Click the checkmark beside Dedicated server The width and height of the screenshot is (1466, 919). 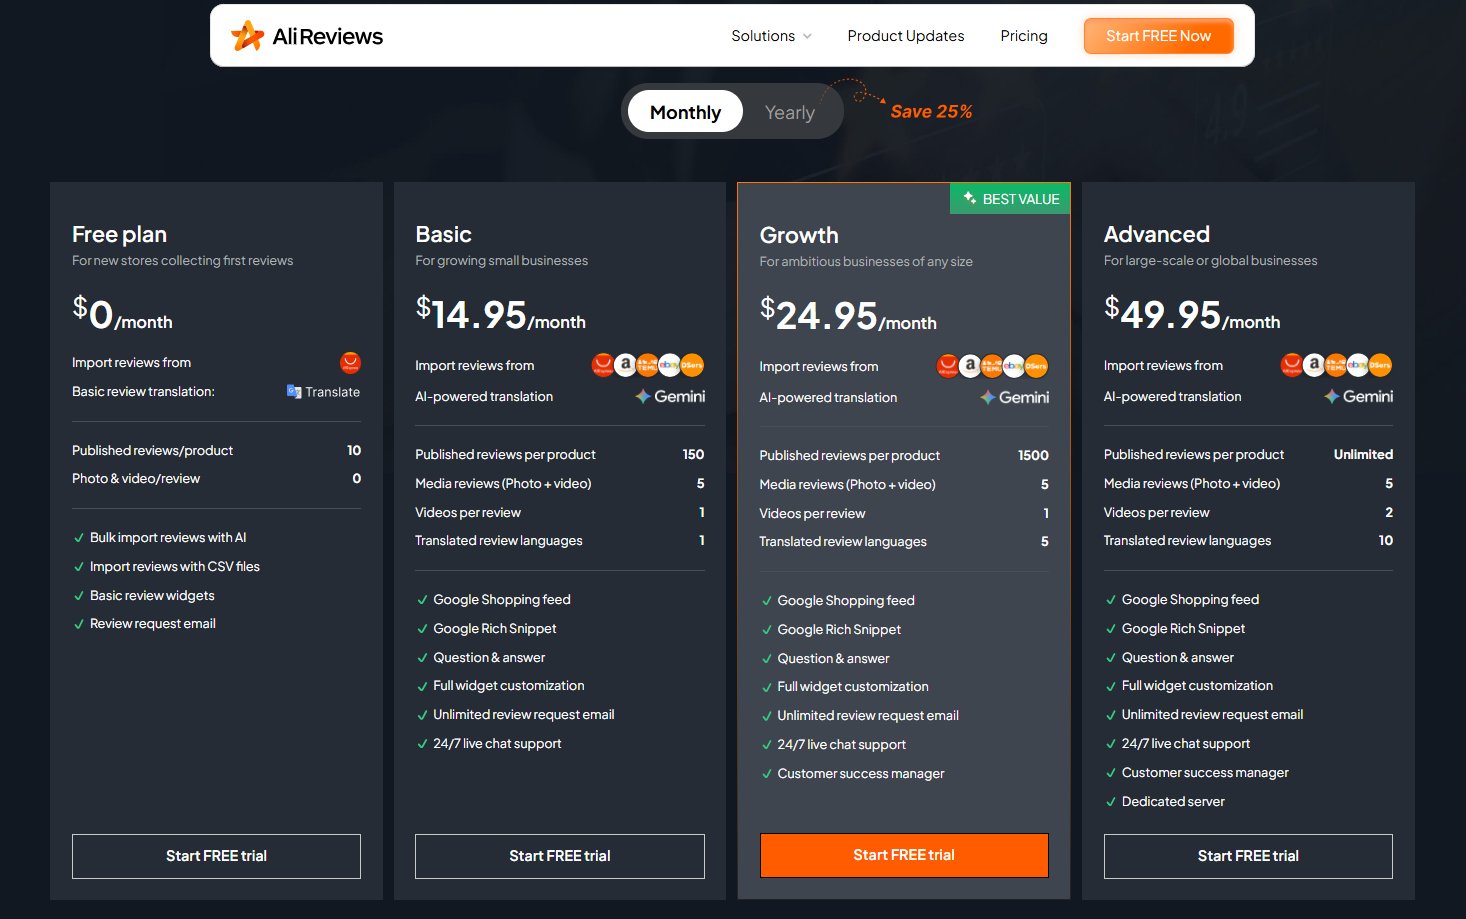click(1111, 802)
